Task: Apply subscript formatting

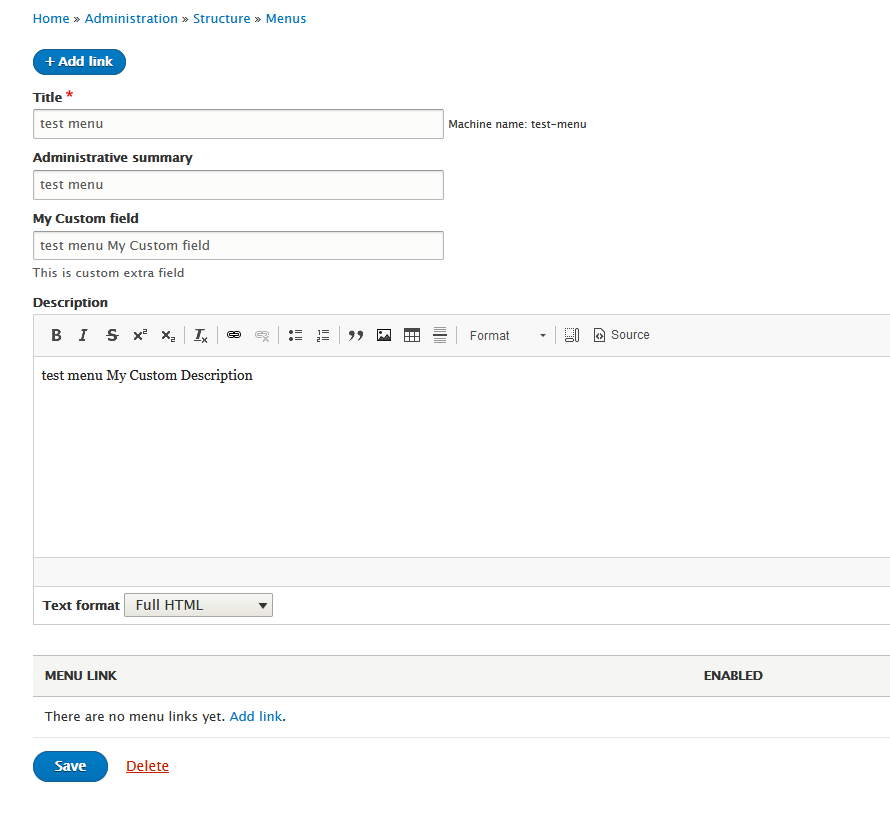Action: [x=168, y=336]
